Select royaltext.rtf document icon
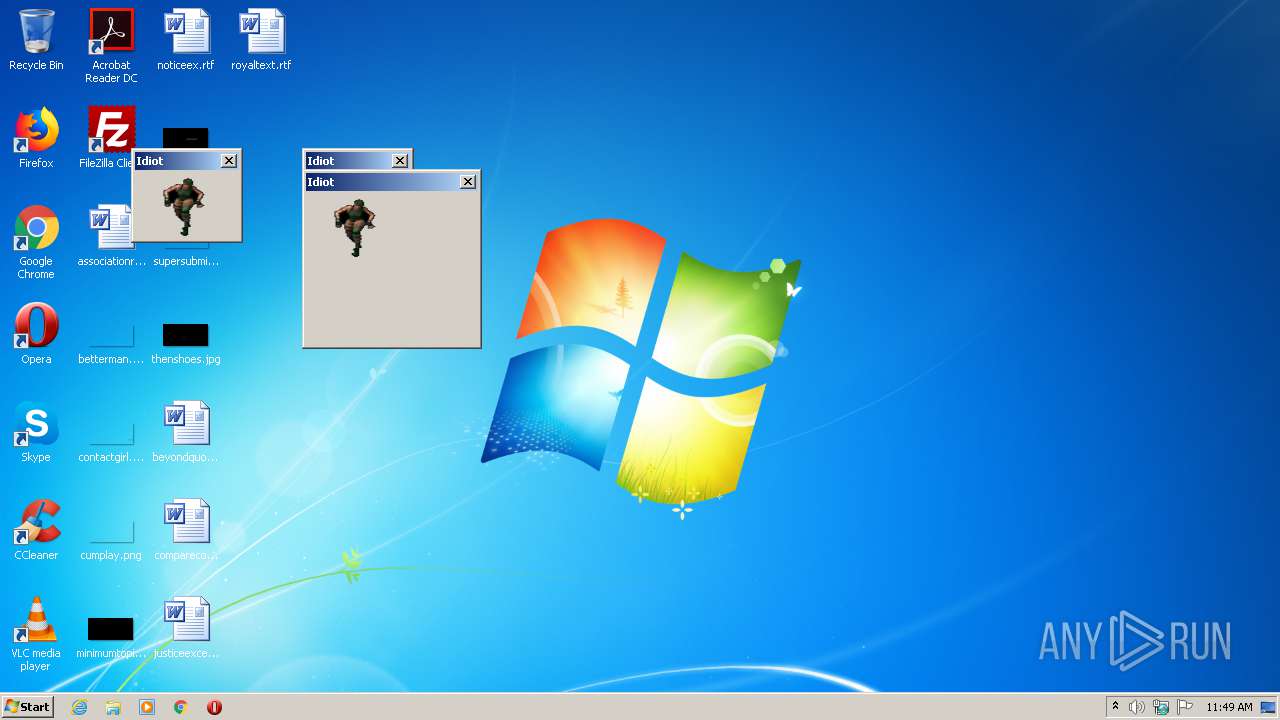Screen dimensions: 1280x720 [x=261, y=40]
